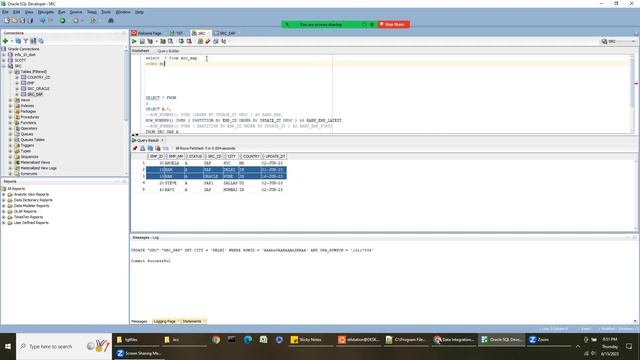This screenshot has height=360, width=640.
Task: Click the pin icon in Query Result toolbar
Action: click(135, 148)
